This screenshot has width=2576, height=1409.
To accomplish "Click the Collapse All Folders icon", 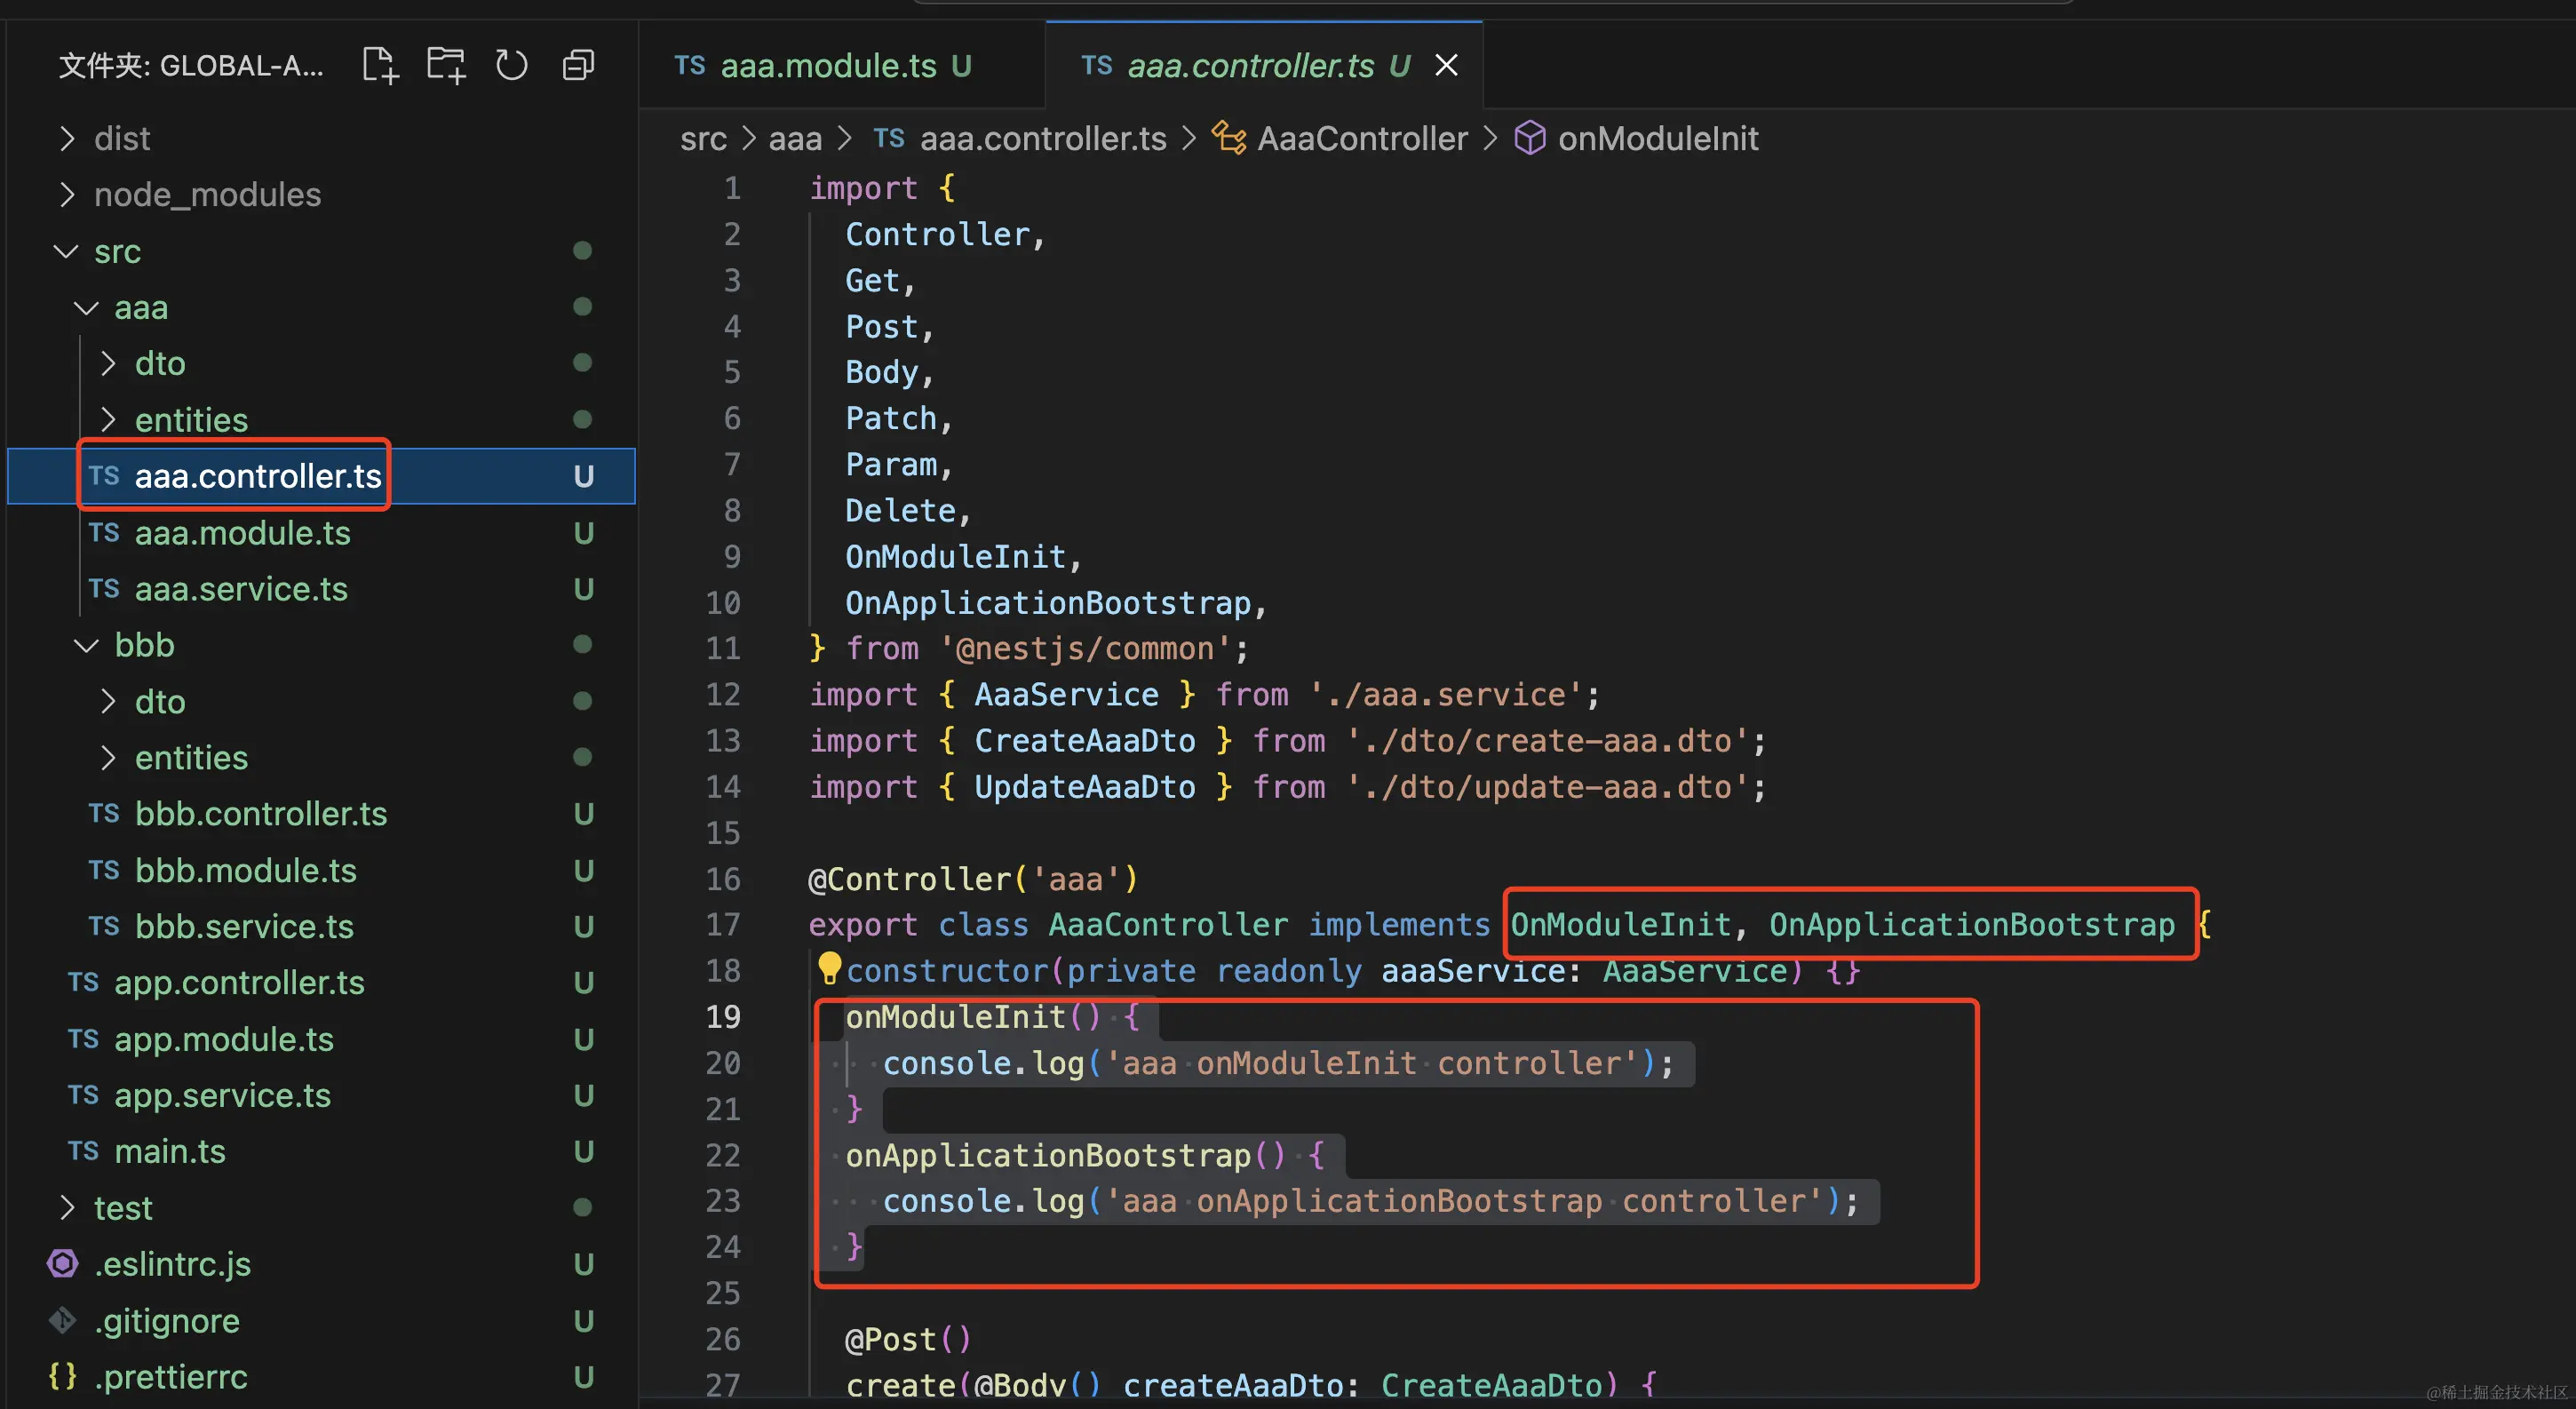I will point(579,65).
